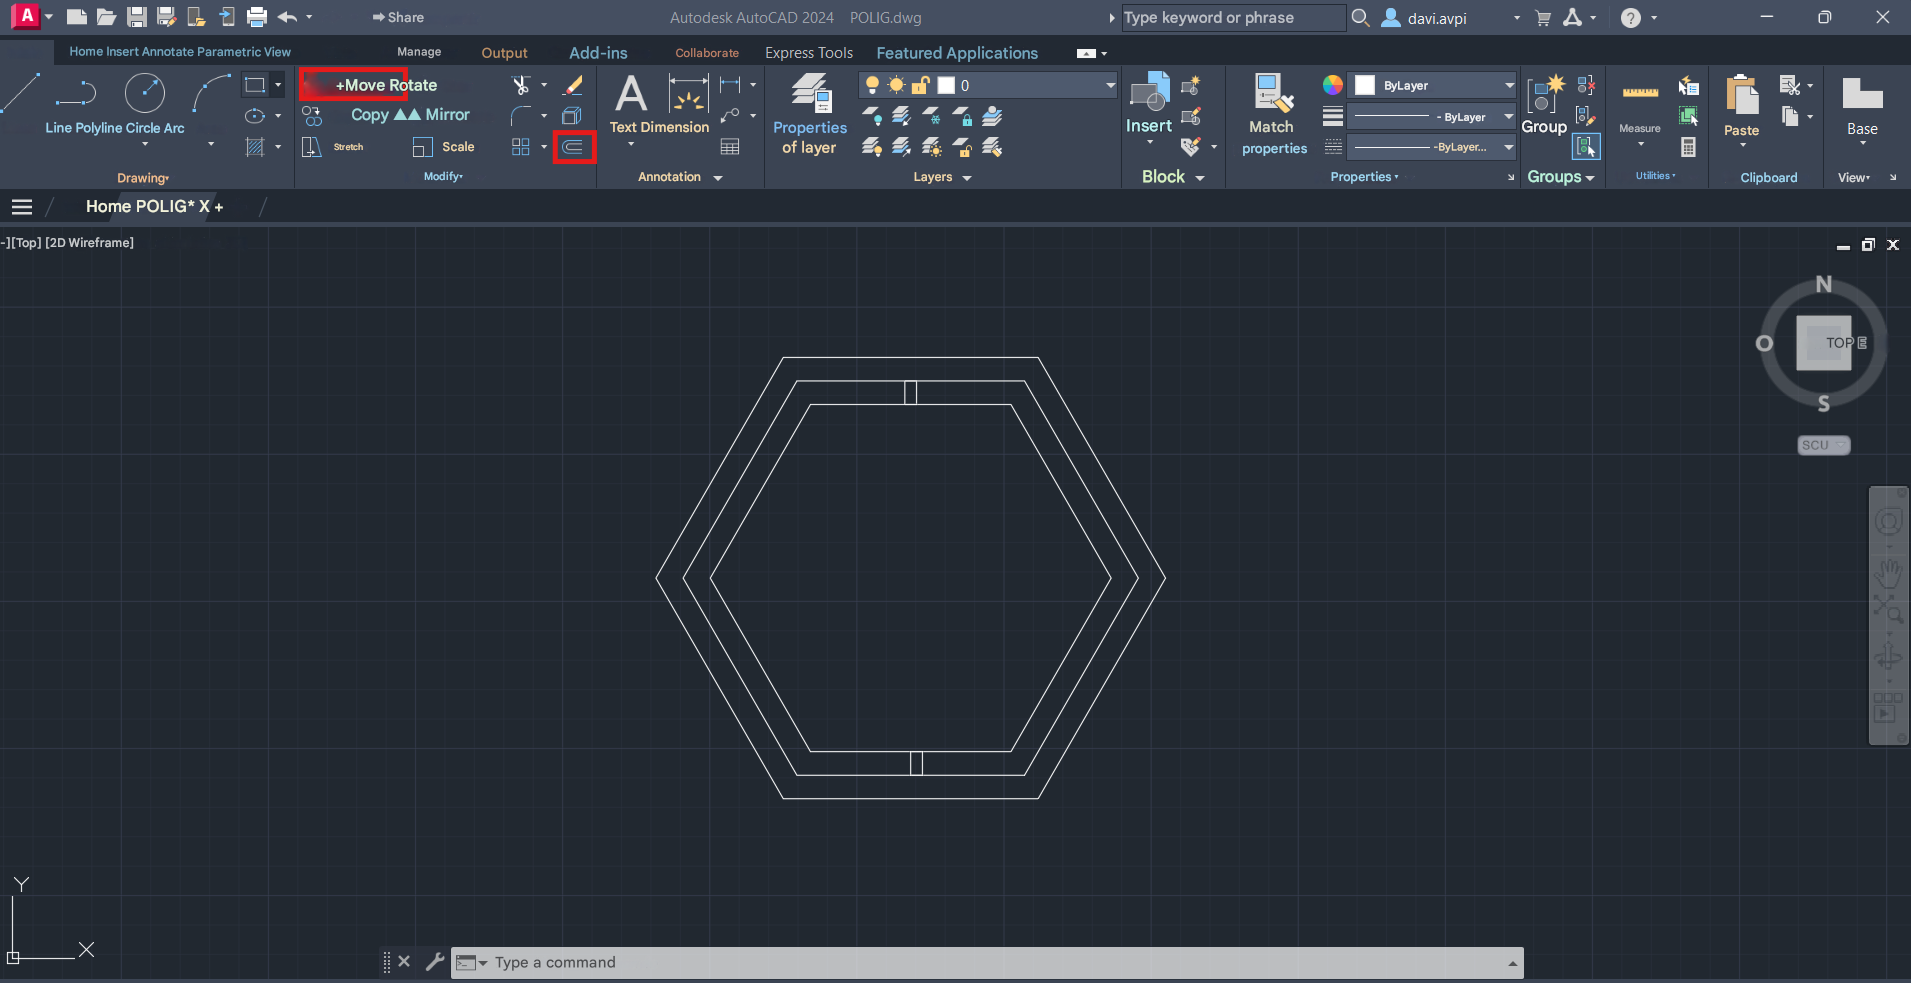Toggle the layer lock padlock
1911x983 pixels.
click(x=921, y=85)
